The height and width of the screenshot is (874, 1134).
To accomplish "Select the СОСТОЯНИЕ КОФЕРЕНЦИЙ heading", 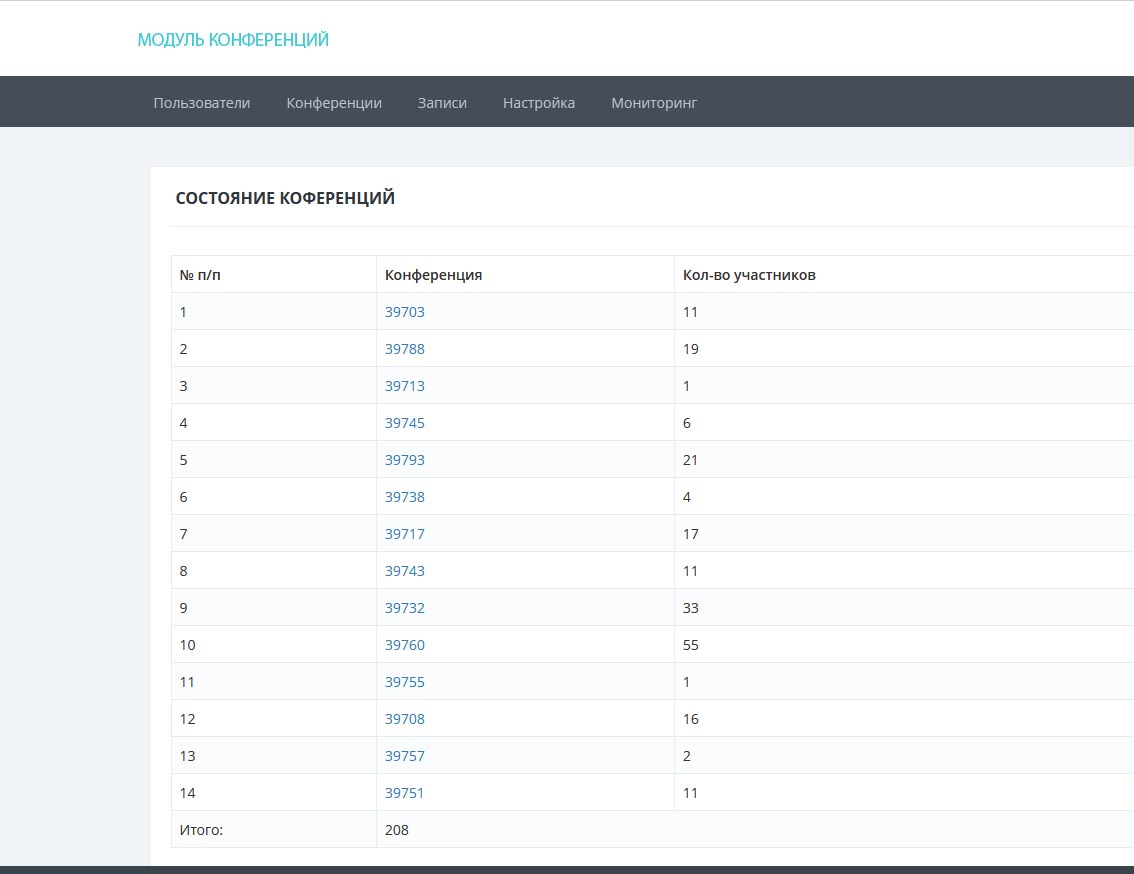I will tap(285, 198).
